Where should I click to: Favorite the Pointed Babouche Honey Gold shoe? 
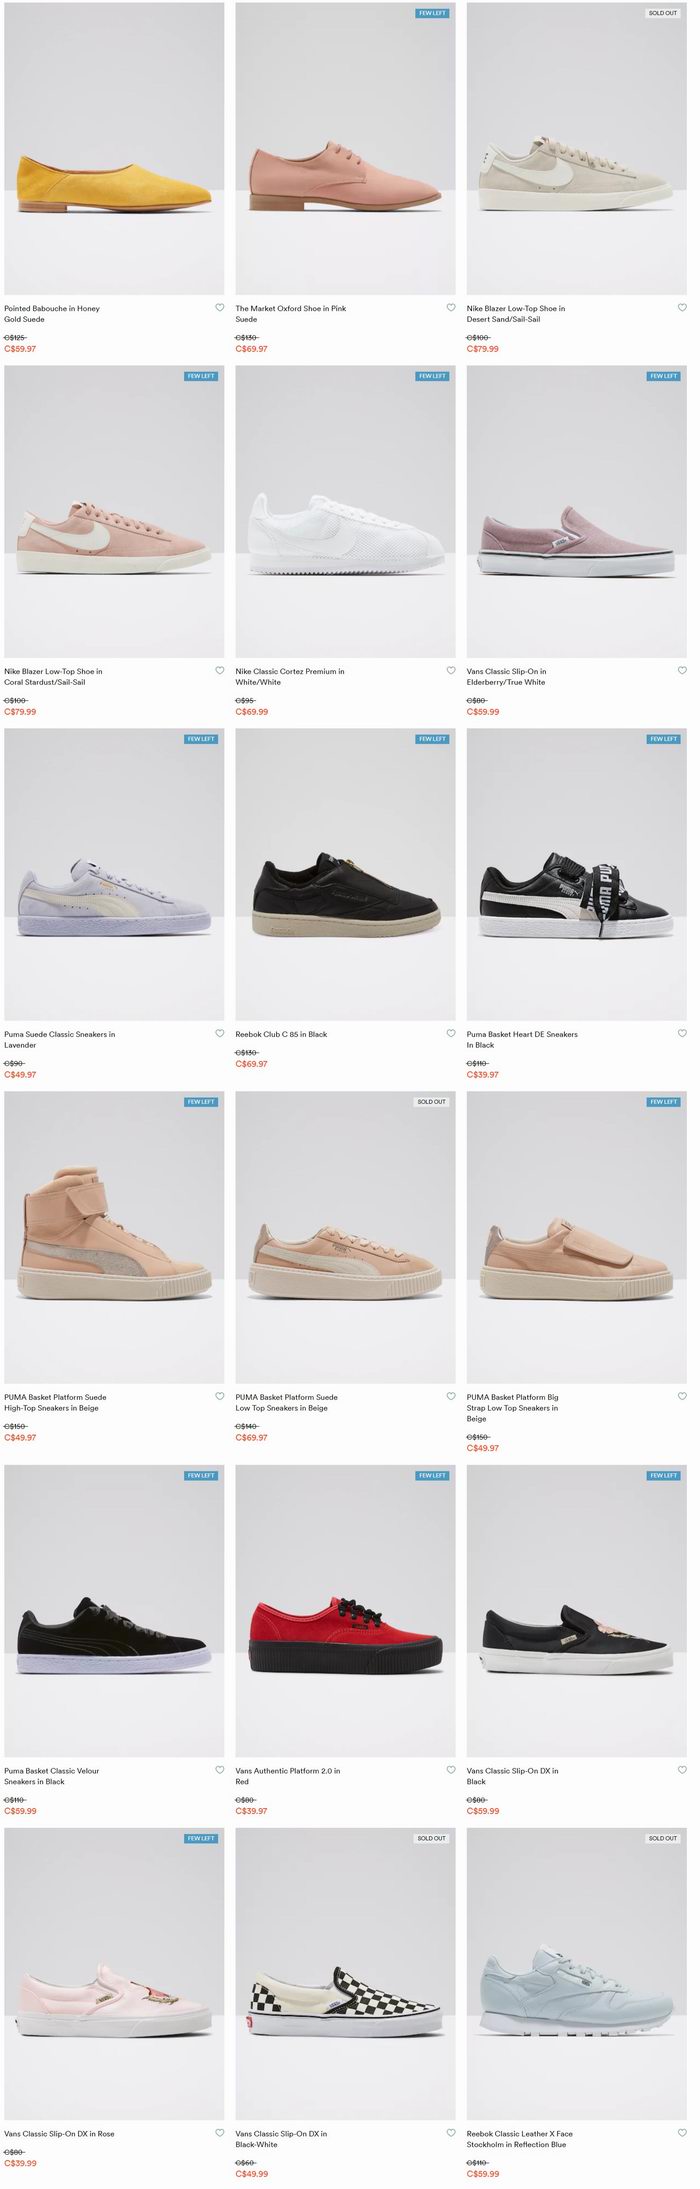(x=220, y=308)
